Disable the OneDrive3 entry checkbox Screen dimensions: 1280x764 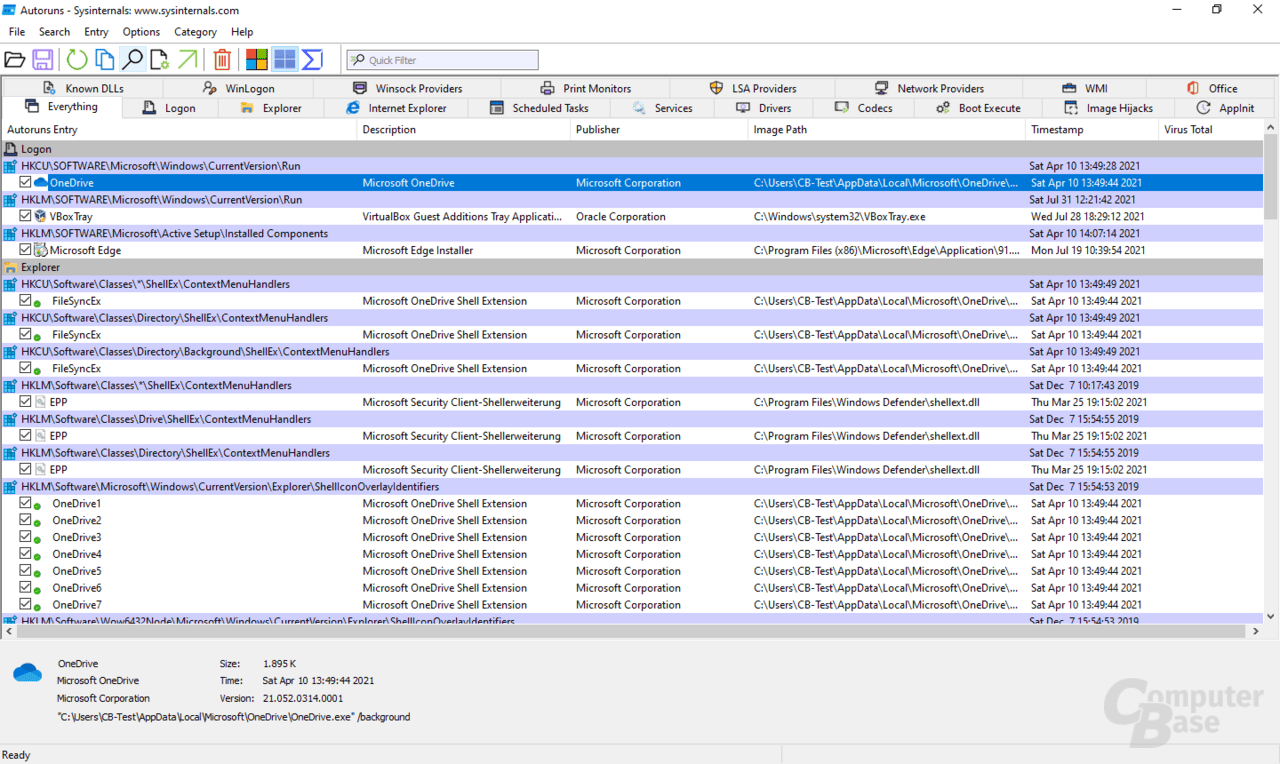pyautogui.click(x=26, y=537)
